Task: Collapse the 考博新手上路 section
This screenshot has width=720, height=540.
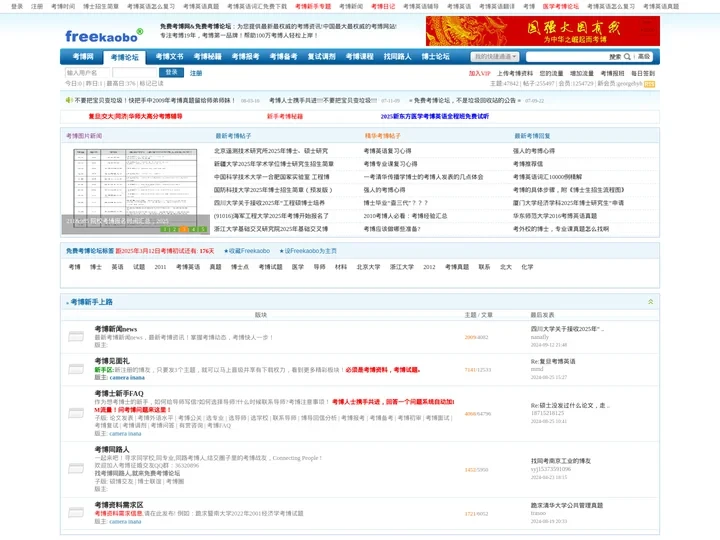Action: pyautogui.click(x=650, y=302)
